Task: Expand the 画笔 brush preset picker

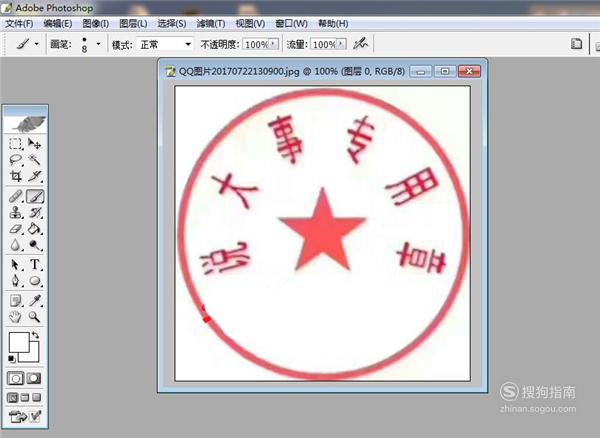Action: click(x=98, y=44)
